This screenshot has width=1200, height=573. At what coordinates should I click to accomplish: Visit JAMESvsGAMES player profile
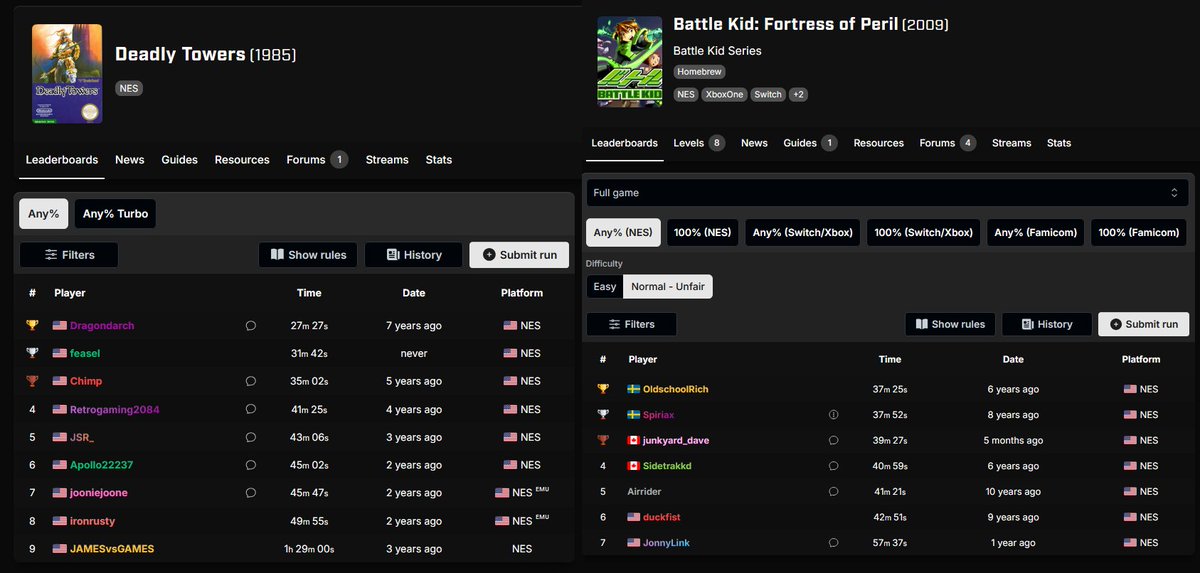click(x=112, y=549)
